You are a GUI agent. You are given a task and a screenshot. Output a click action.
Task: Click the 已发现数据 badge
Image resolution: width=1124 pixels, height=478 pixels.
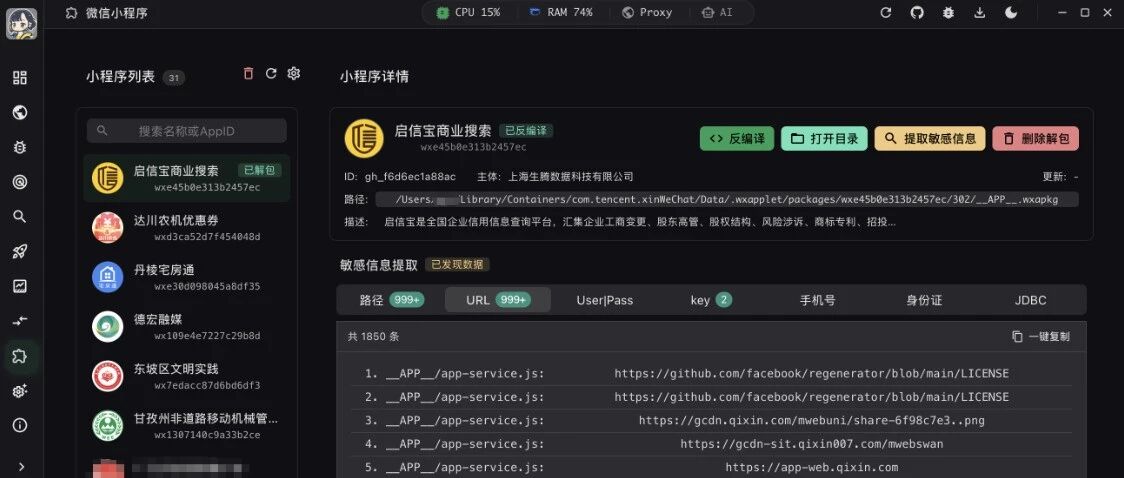click(457, 264)
